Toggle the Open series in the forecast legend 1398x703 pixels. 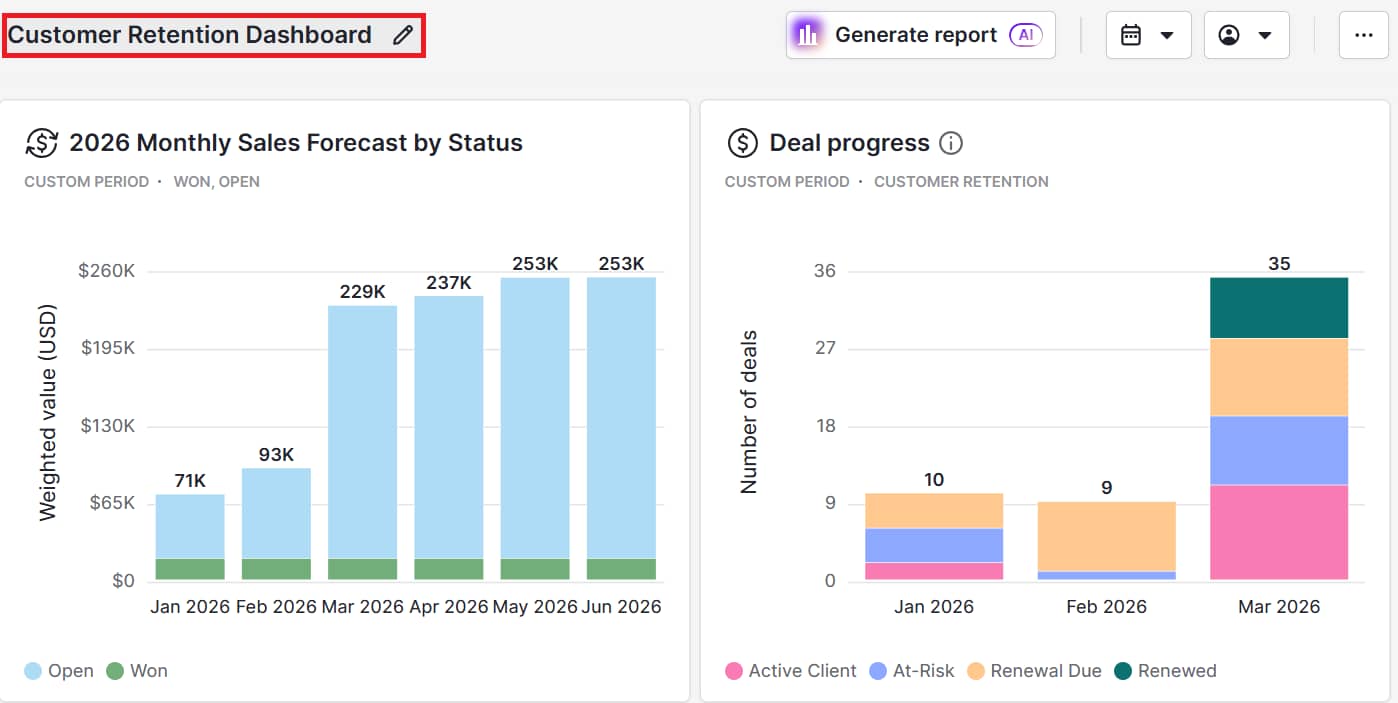[59, 670]
